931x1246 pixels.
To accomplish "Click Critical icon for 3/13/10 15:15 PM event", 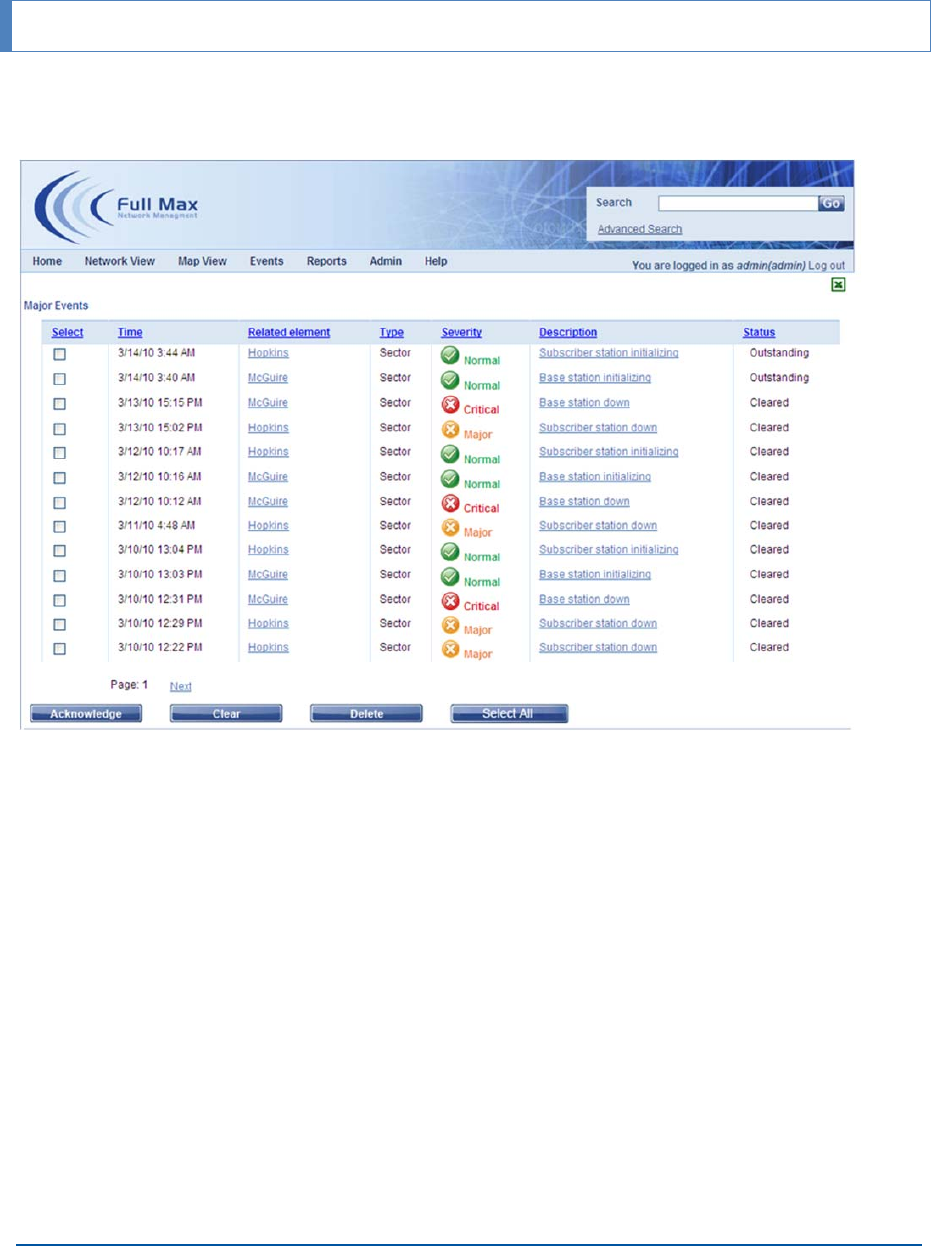I will coord(450,405).
